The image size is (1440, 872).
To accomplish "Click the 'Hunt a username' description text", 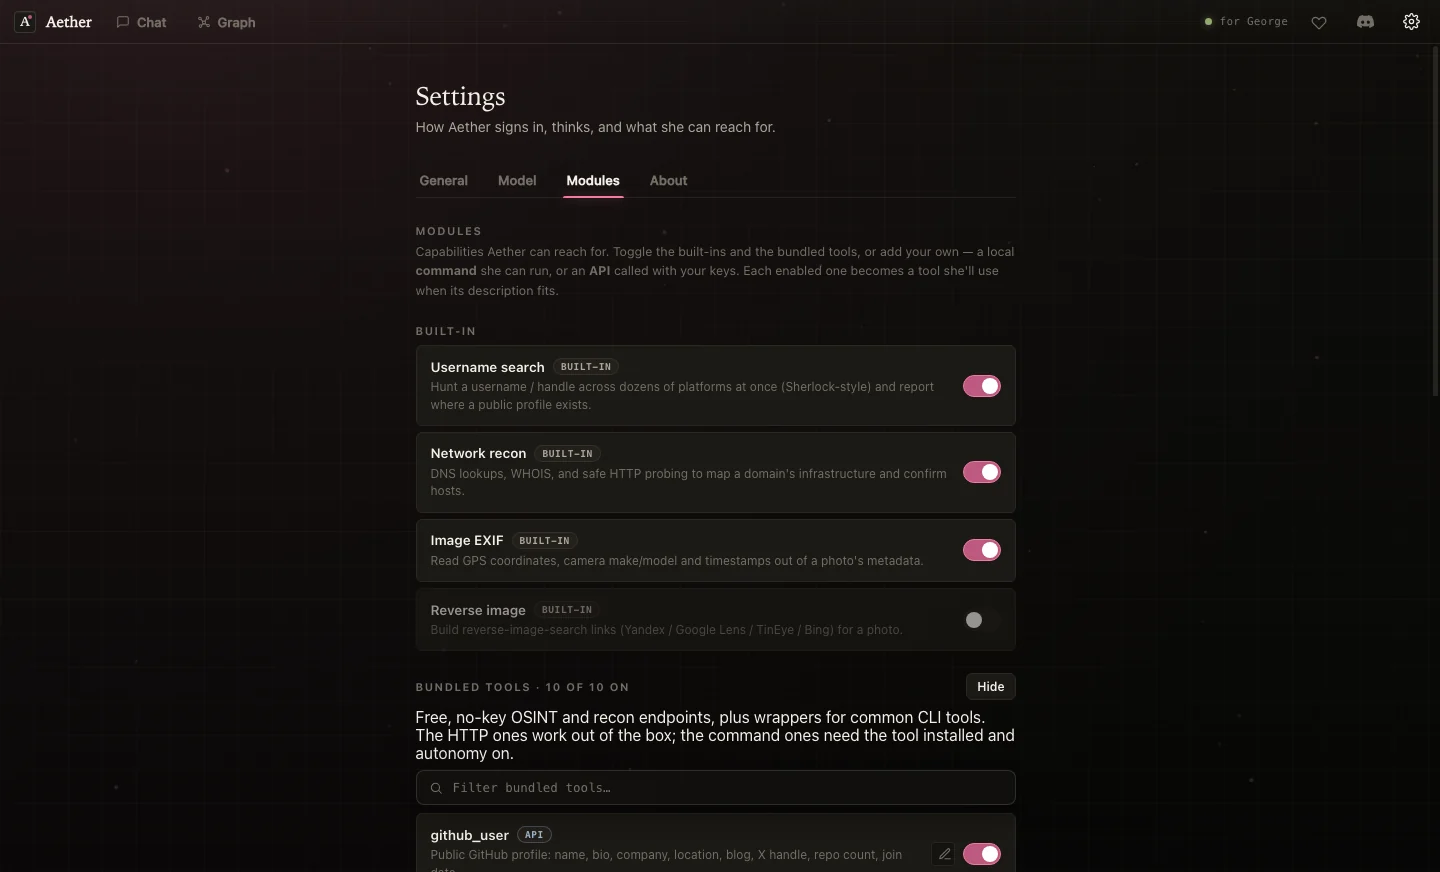I will [x=683, y=396].
